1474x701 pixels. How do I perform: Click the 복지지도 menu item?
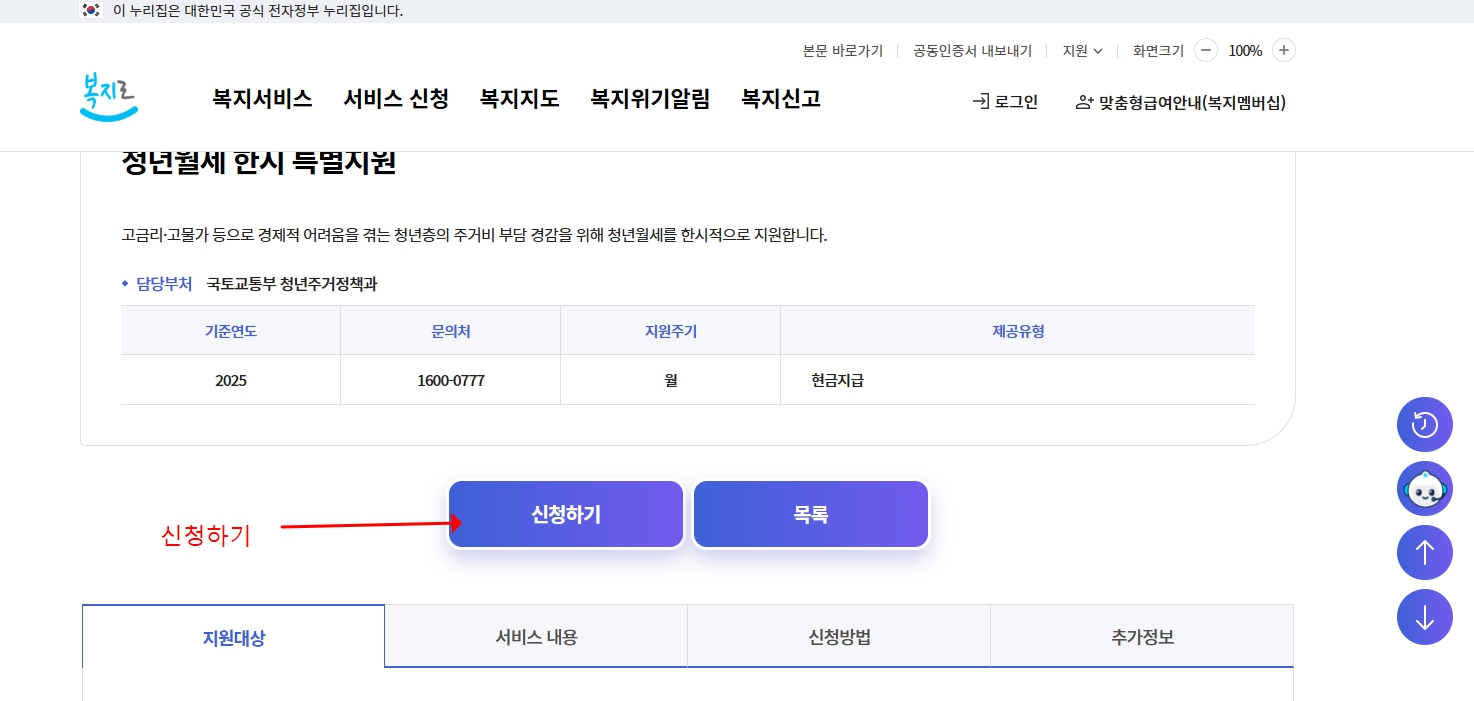[x=518, y=99]
